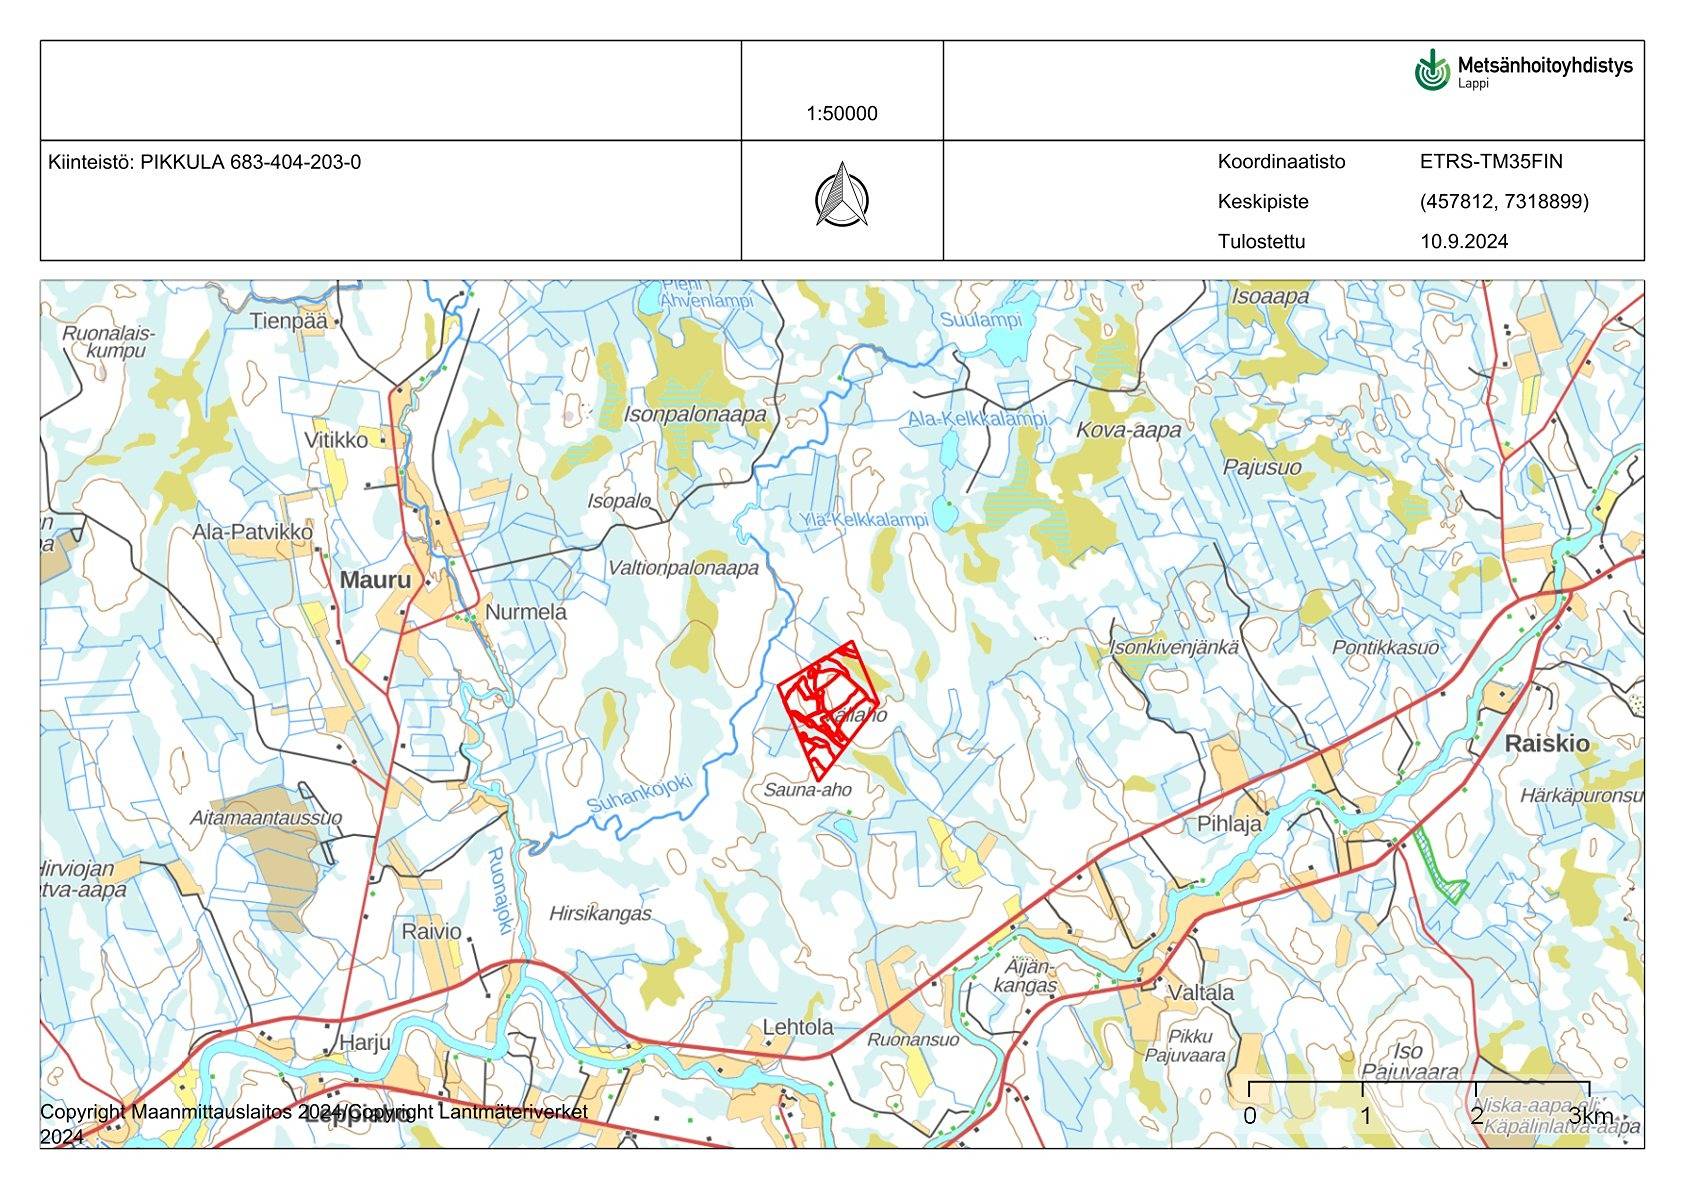Click the Suulampi lake label
This screenshot has height=1190, width=1684.
coord(981,320)
